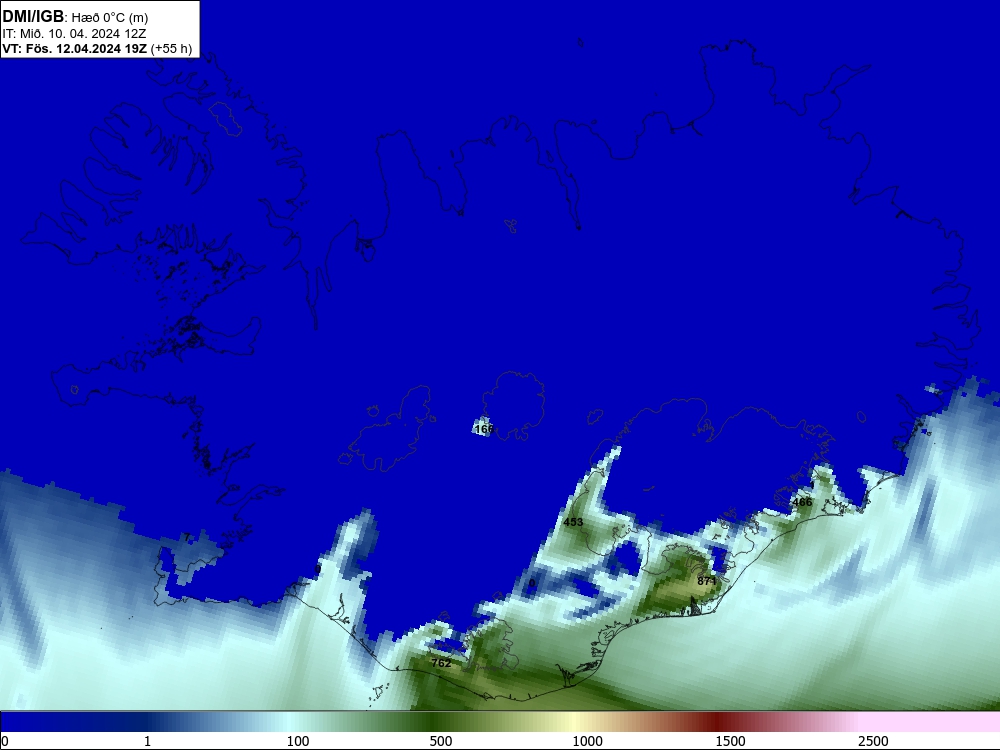Click the 'Hæð 0°C (m)' parameter label

(110, 18)
